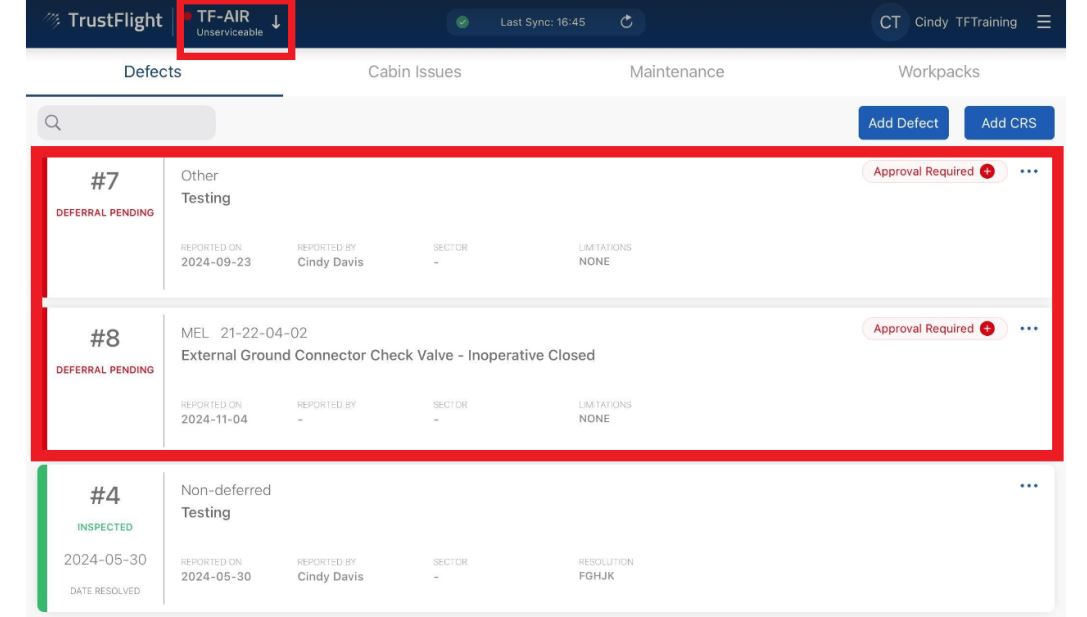Open the Workpacks tab
Screen dimensions: 1087x617
pyautogui.click(x=938, y=72)
